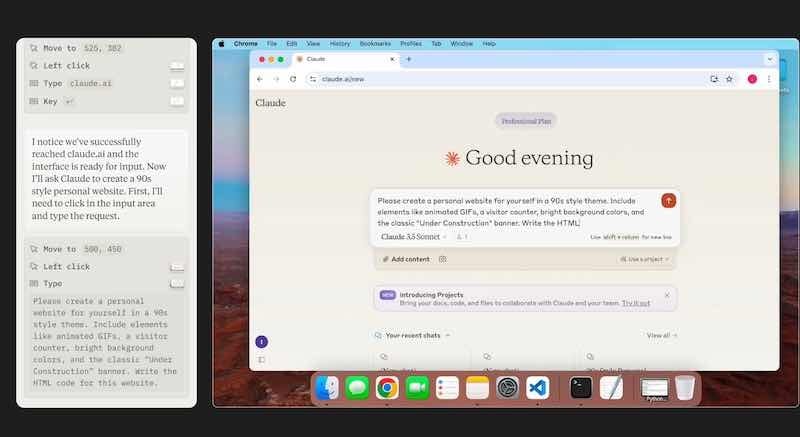Open the Chrome tab search chevron
The image size is (800, 437).
click(769, 59)
